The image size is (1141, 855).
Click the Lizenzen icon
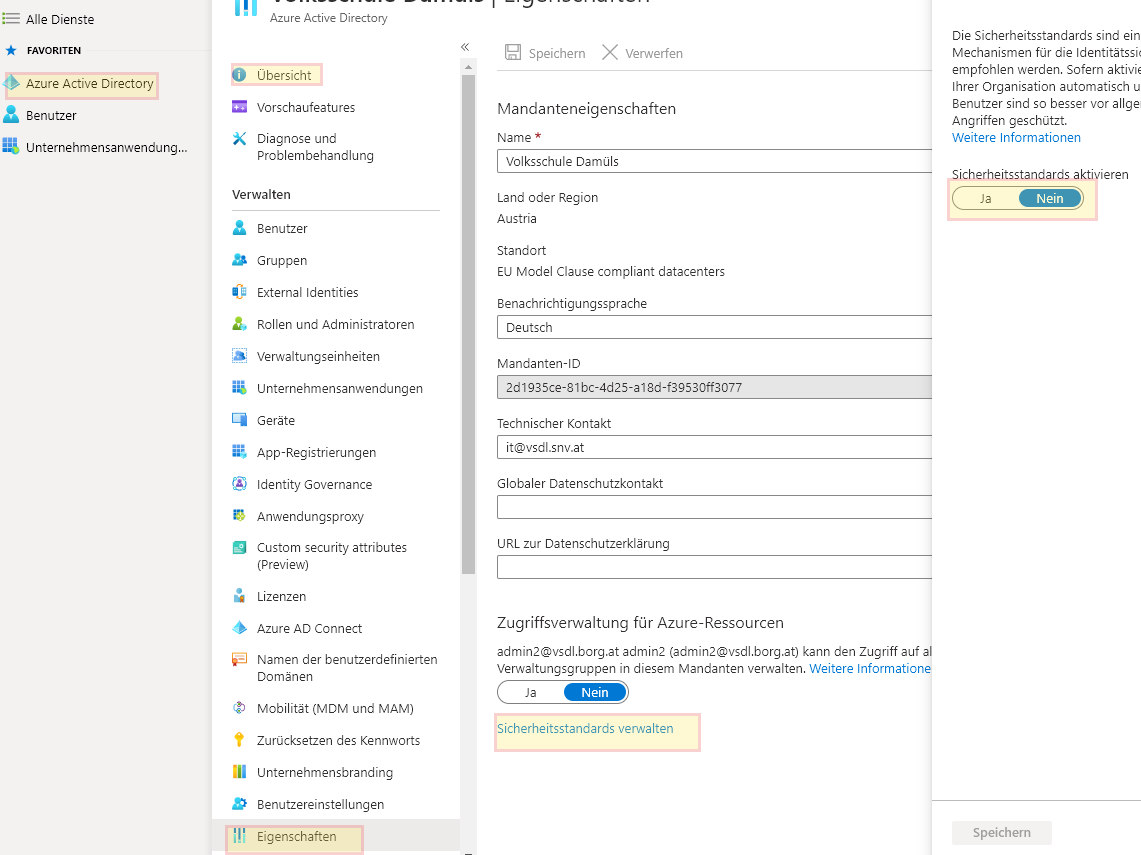(x=240, y=596)
